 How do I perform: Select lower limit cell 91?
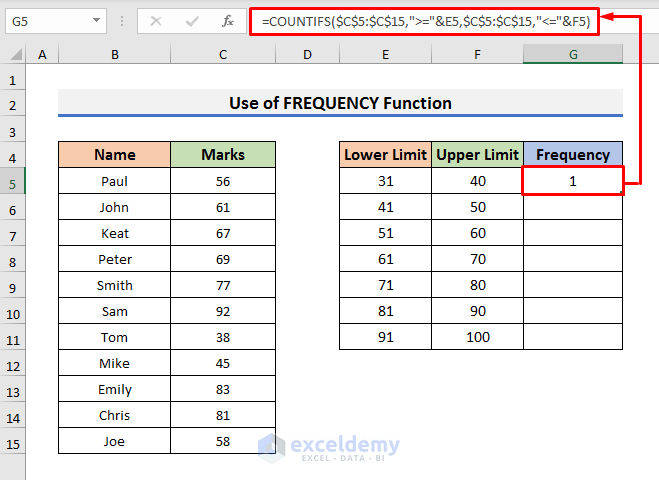[385, 338]
